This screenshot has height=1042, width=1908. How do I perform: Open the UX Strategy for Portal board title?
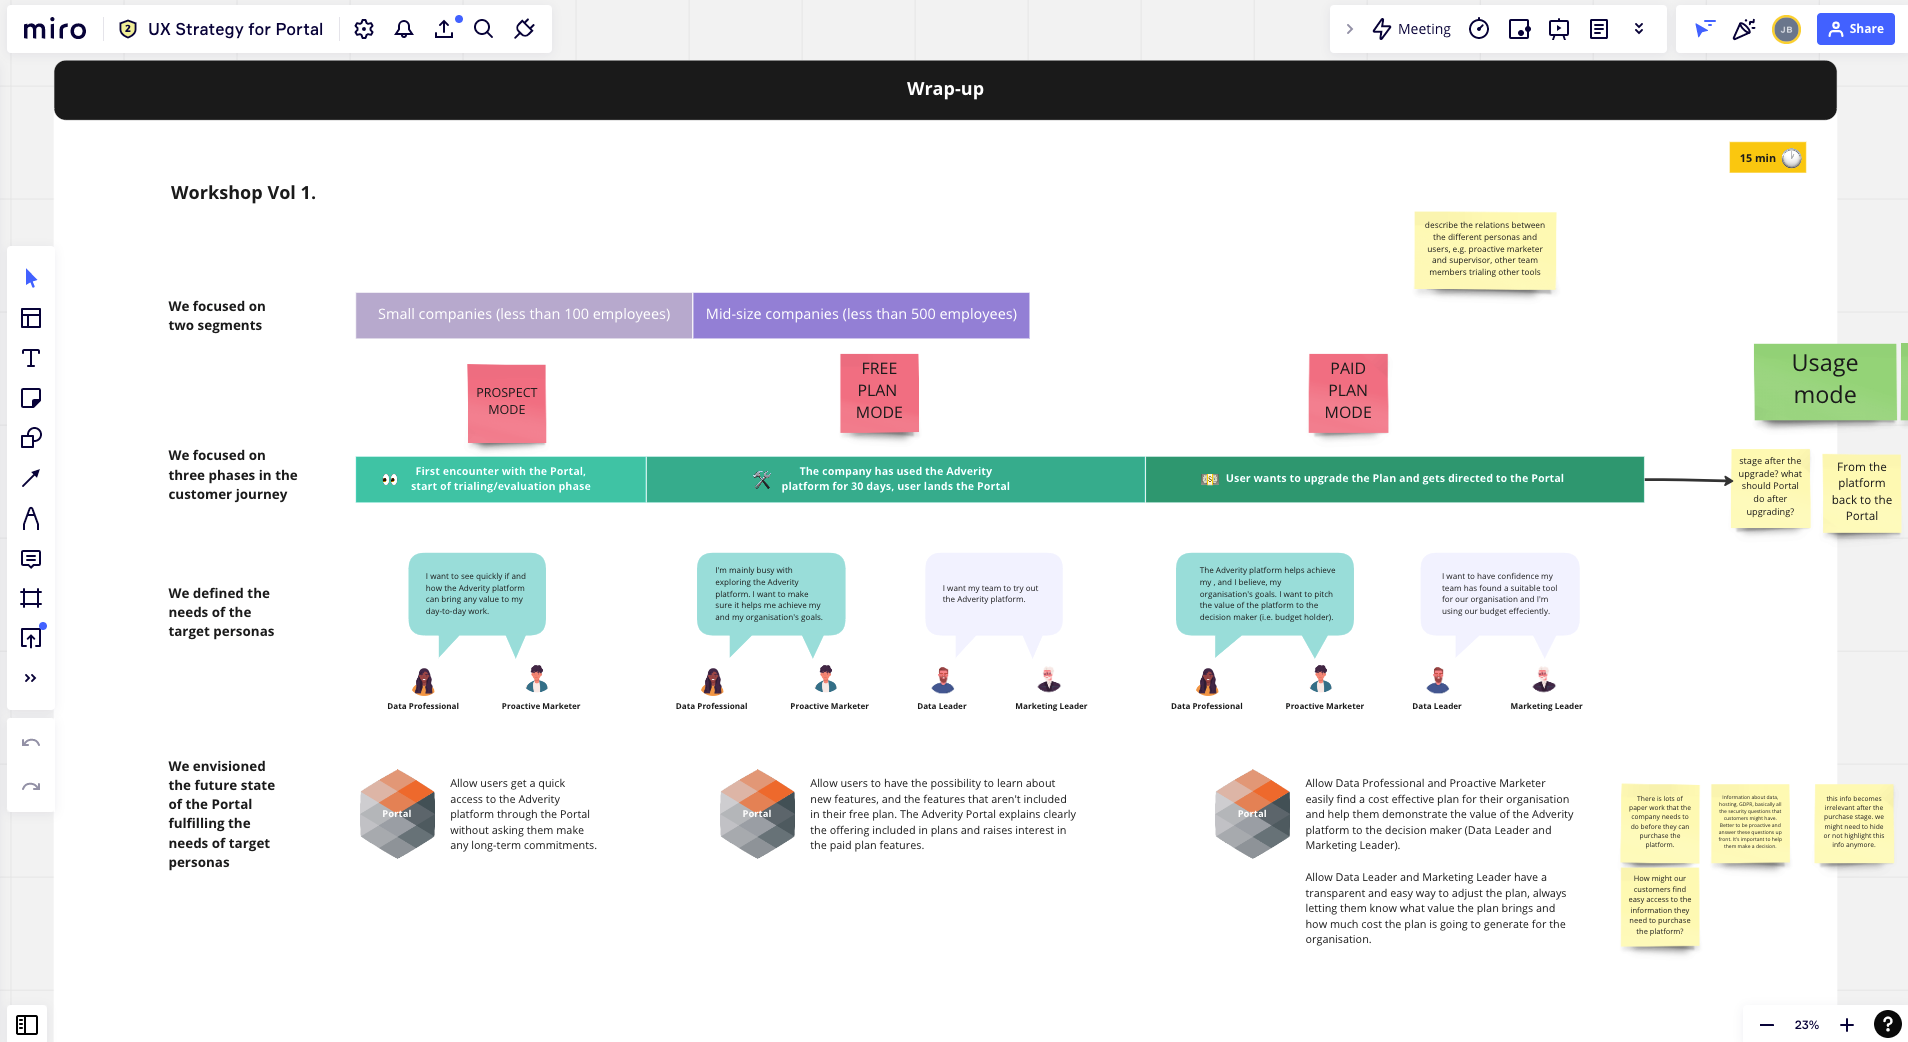[x=235, y=29]
